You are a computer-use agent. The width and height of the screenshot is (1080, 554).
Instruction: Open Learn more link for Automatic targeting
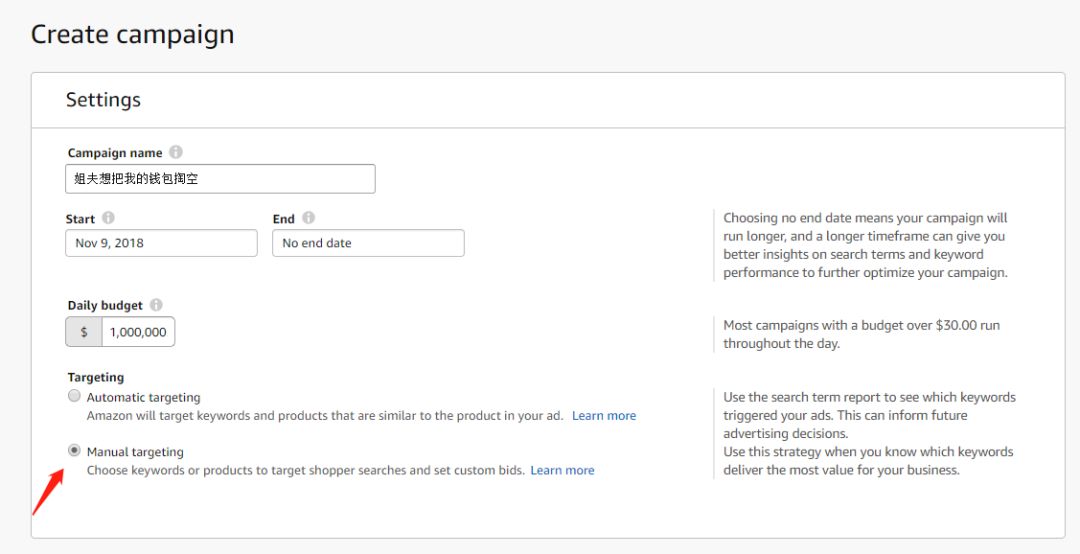click(x=604, y=416)
